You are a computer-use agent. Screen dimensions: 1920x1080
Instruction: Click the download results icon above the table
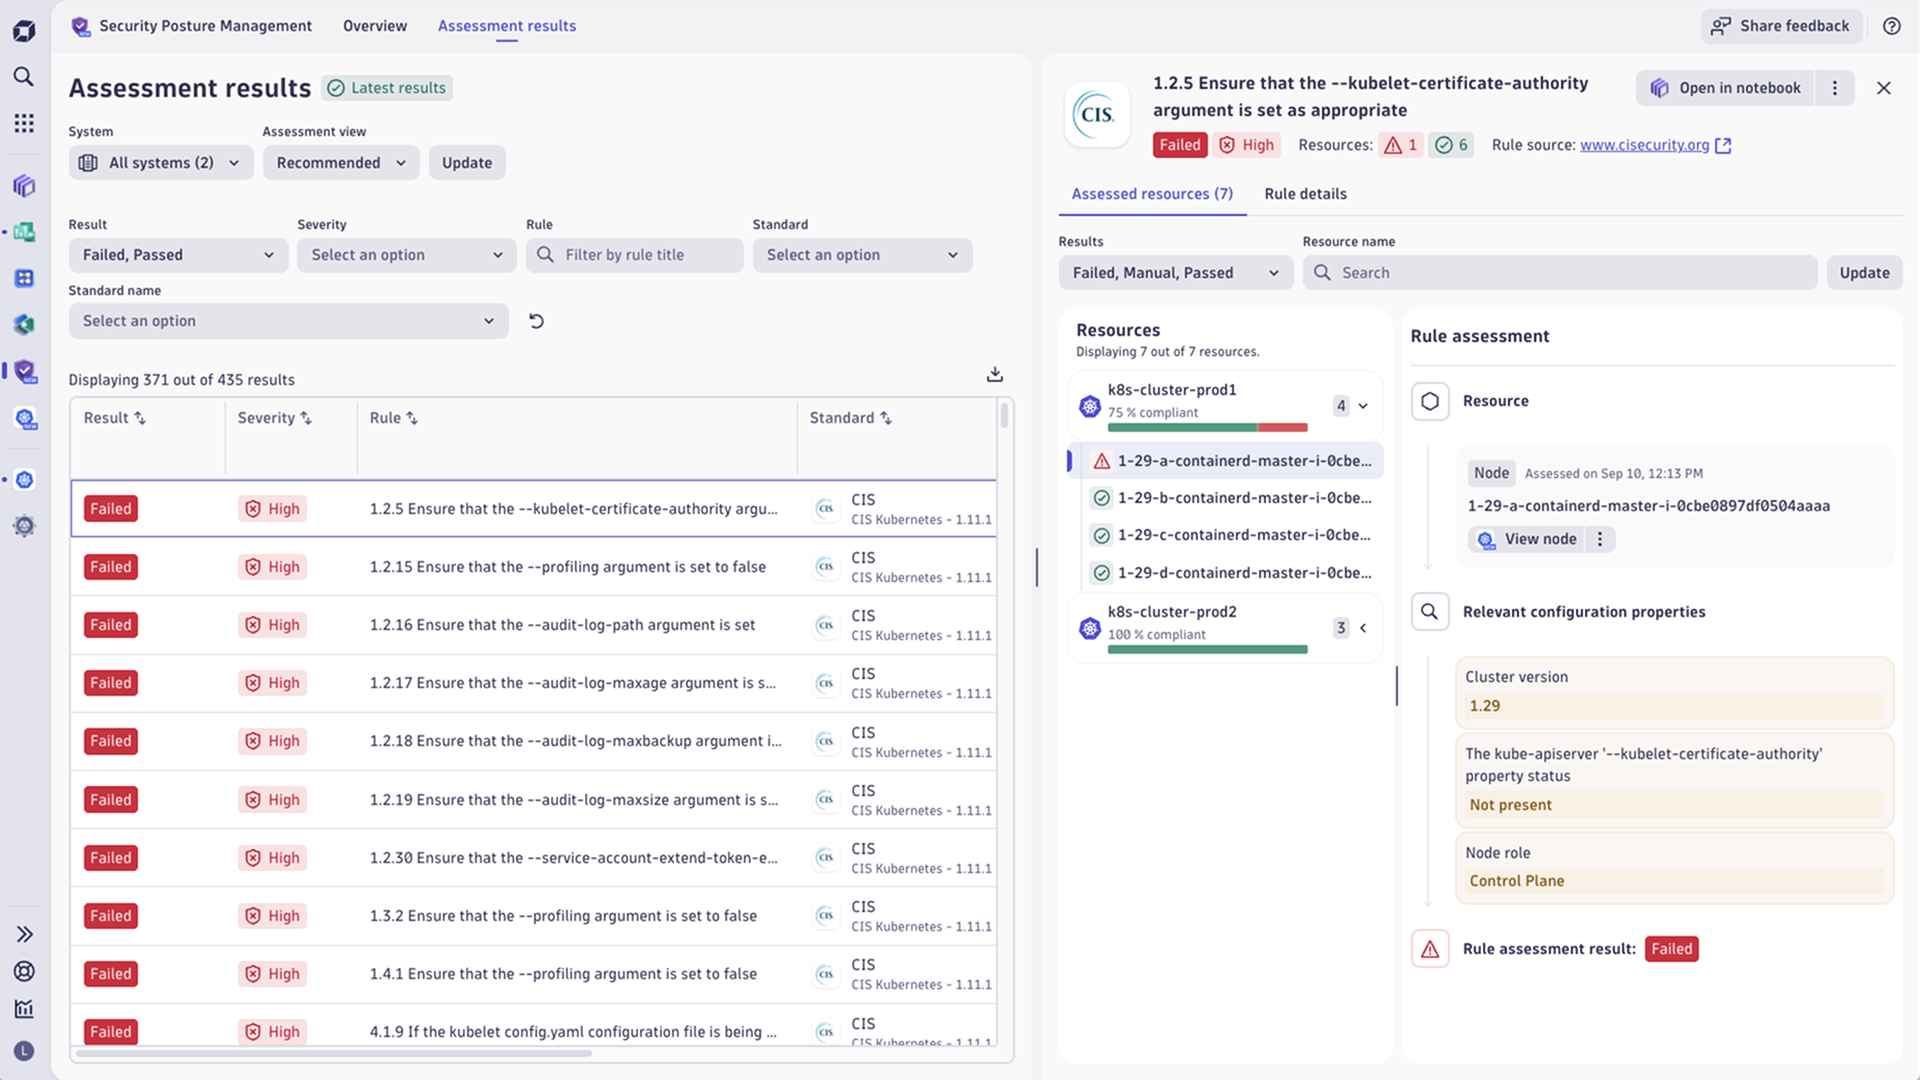point(994,373)
